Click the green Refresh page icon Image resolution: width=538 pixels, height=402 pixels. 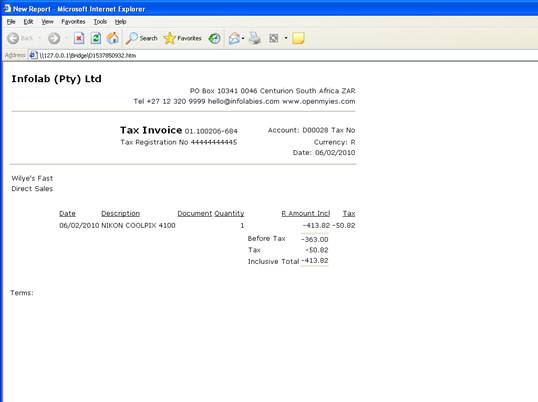coord(96,38)
